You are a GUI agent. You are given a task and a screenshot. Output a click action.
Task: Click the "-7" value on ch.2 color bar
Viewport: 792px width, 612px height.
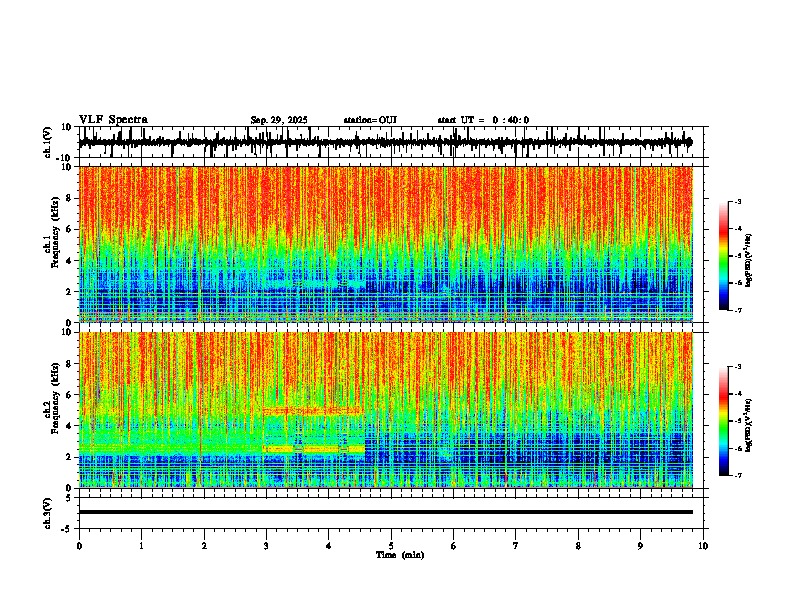coord(738,476)
